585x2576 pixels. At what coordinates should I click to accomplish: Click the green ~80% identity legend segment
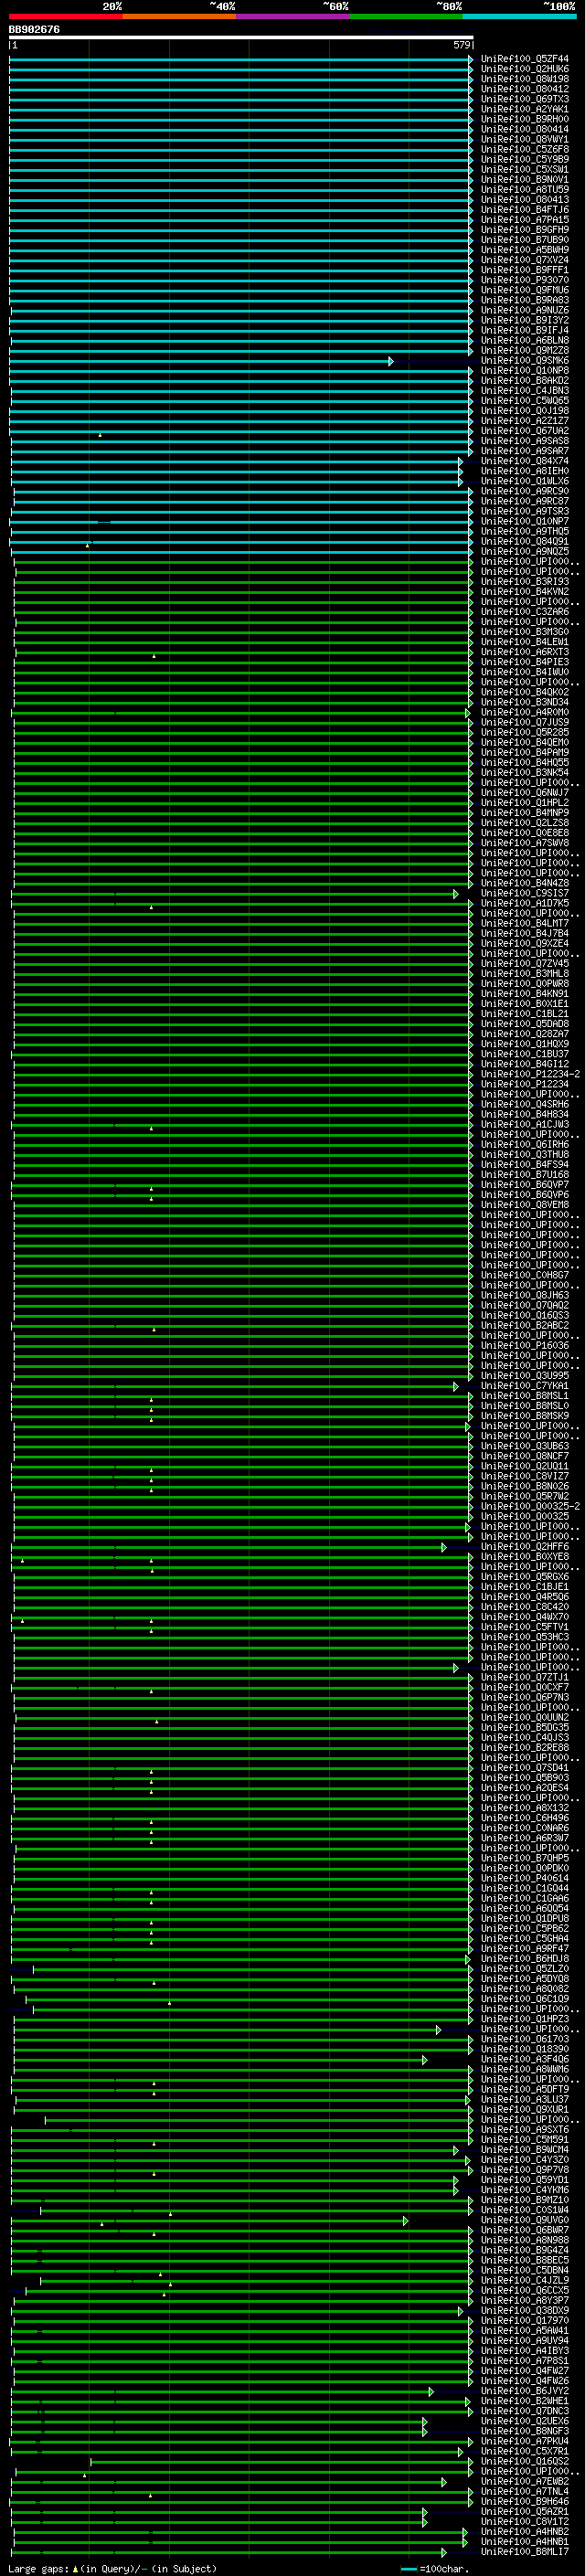pyautogui.click(x=406, y=16)
